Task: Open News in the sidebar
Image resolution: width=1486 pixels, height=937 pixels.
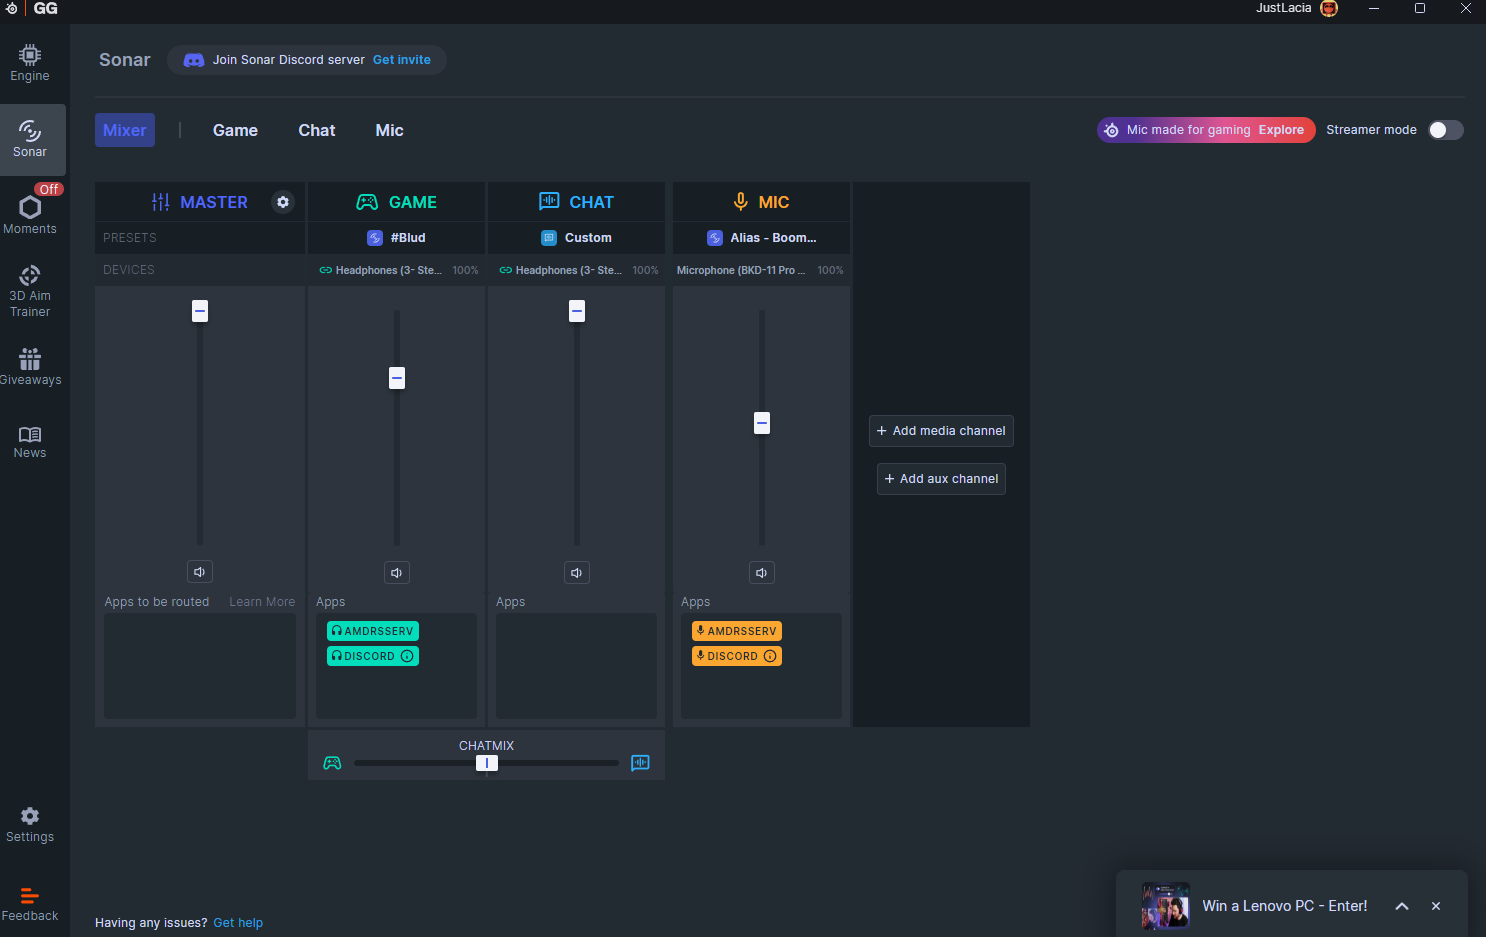Action: pyautogui.click(x=30, y=442)
